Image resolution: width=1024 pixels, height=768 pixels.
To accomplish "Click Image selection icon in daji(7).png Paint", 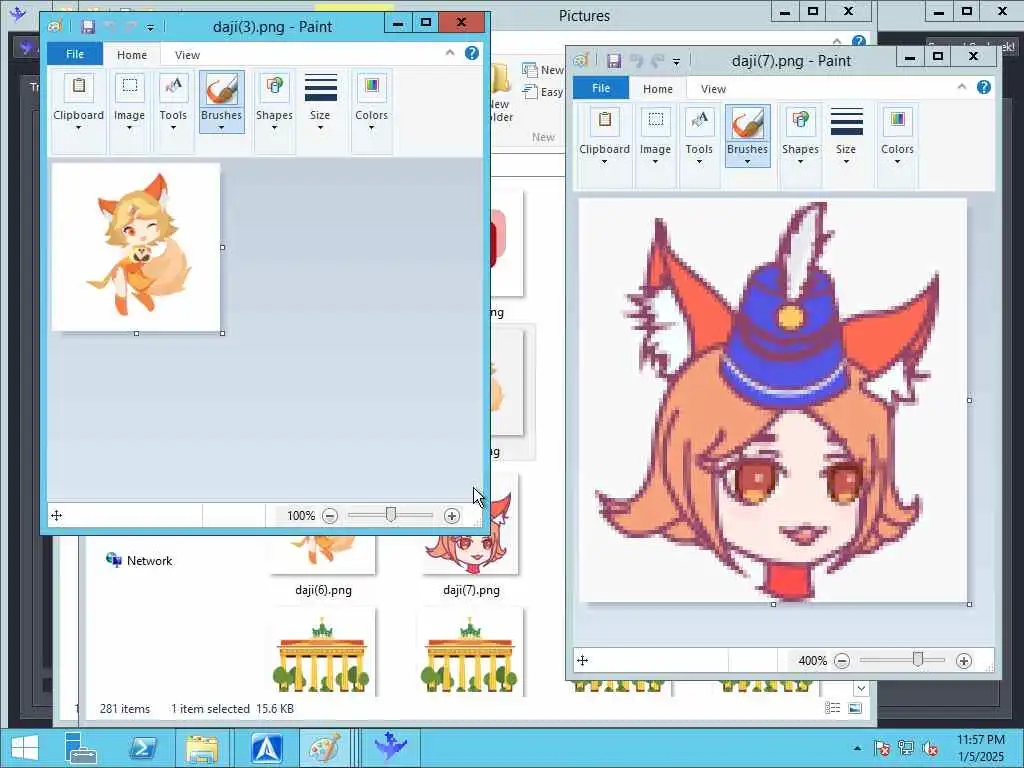I will (x=656, y=120).
